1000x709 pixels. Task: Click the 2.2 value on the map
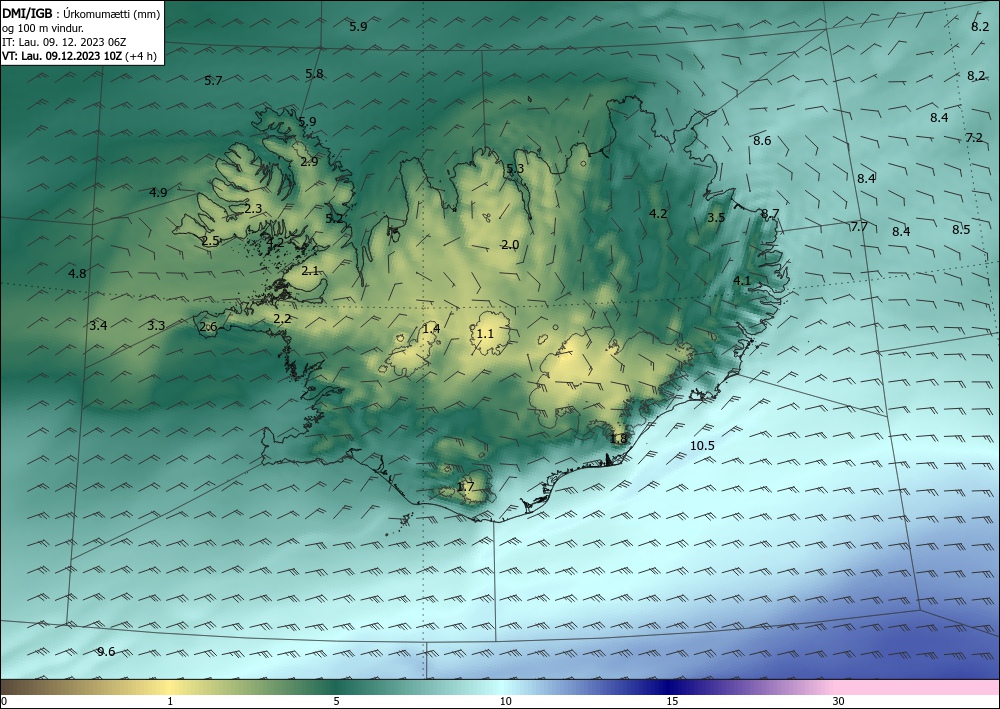[282, 318]
